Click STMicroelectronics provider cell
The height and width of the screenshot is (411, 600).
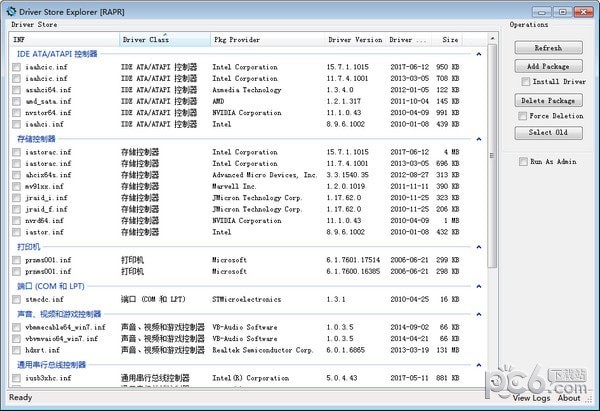point(247,299)
